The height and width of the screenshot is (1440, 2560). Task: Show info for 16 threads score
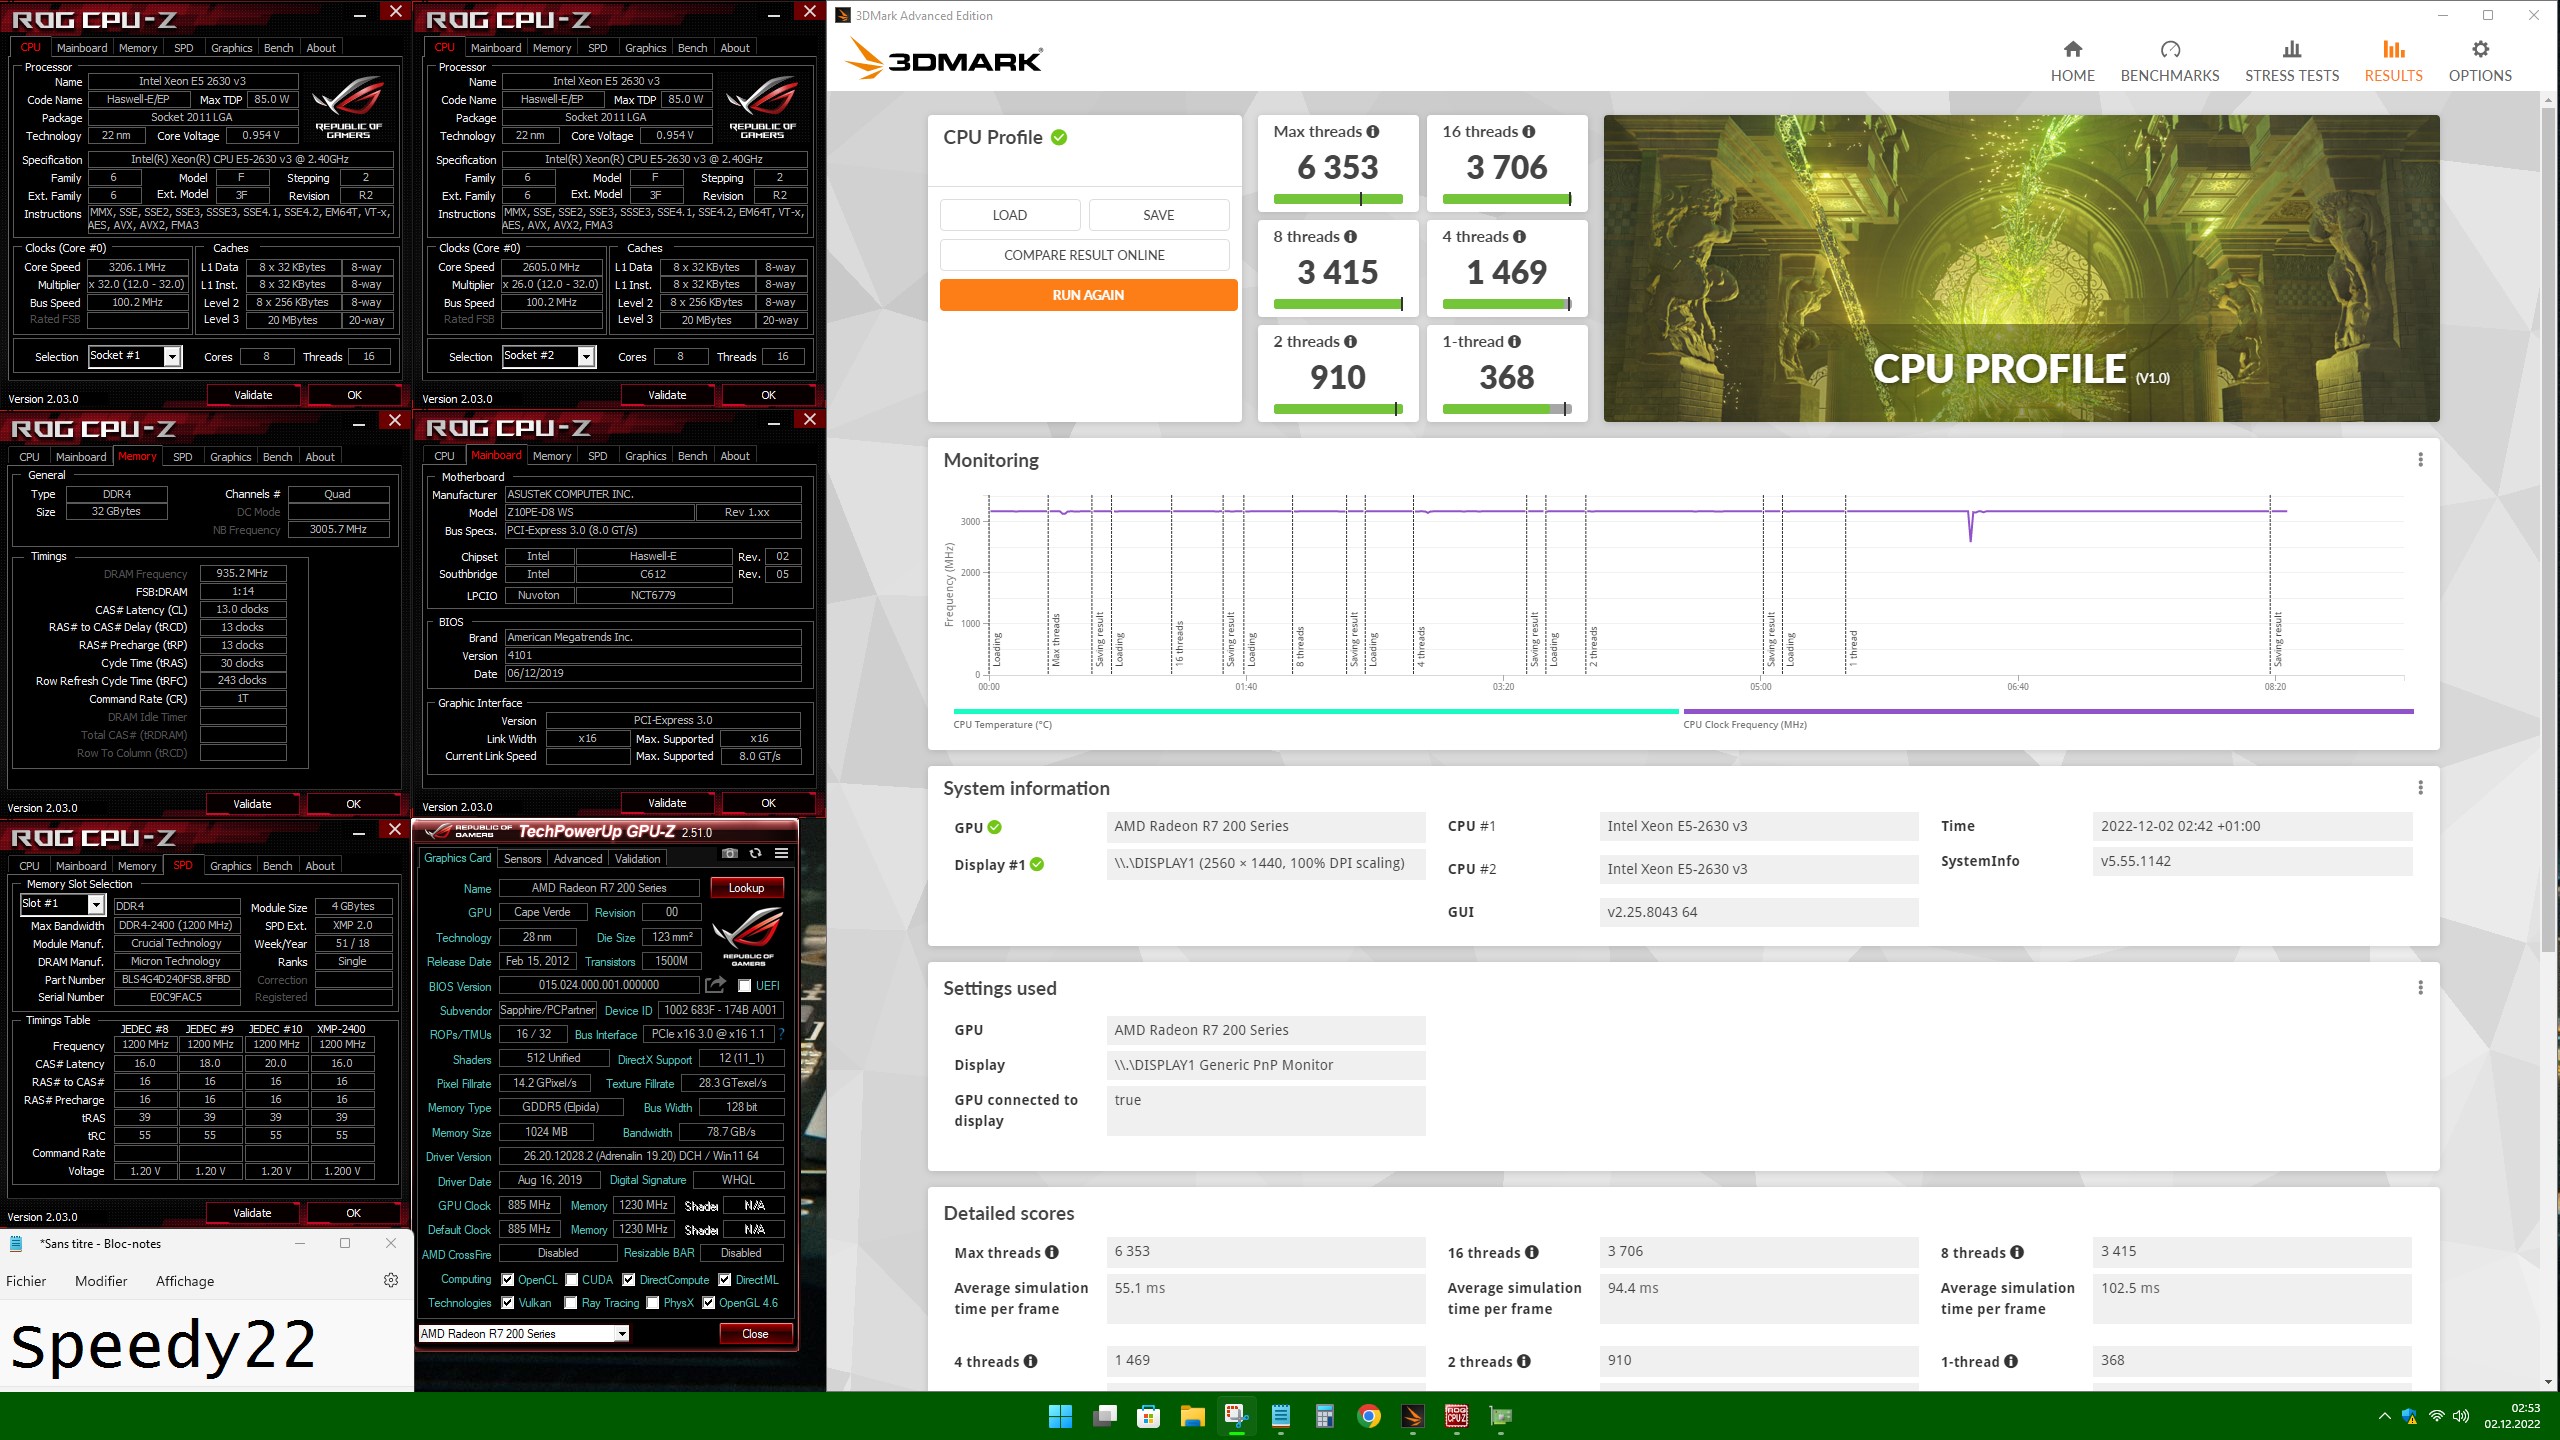click(1529, 132)
